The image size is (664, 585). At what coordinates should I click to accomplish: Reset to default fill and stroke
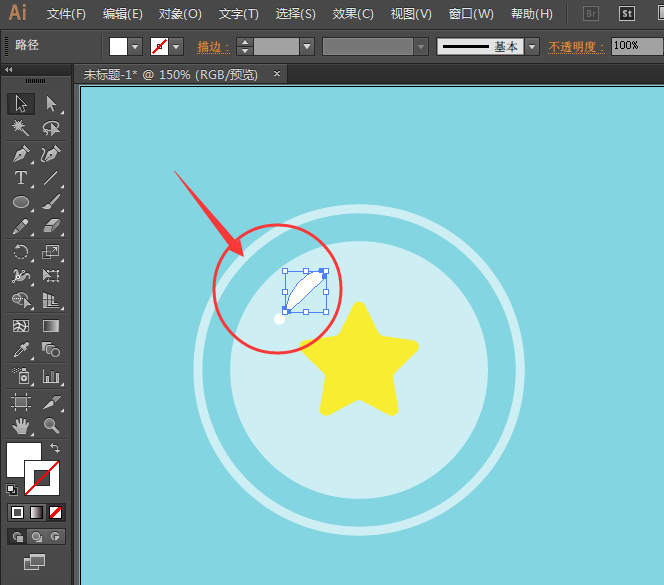coord(12,490)
